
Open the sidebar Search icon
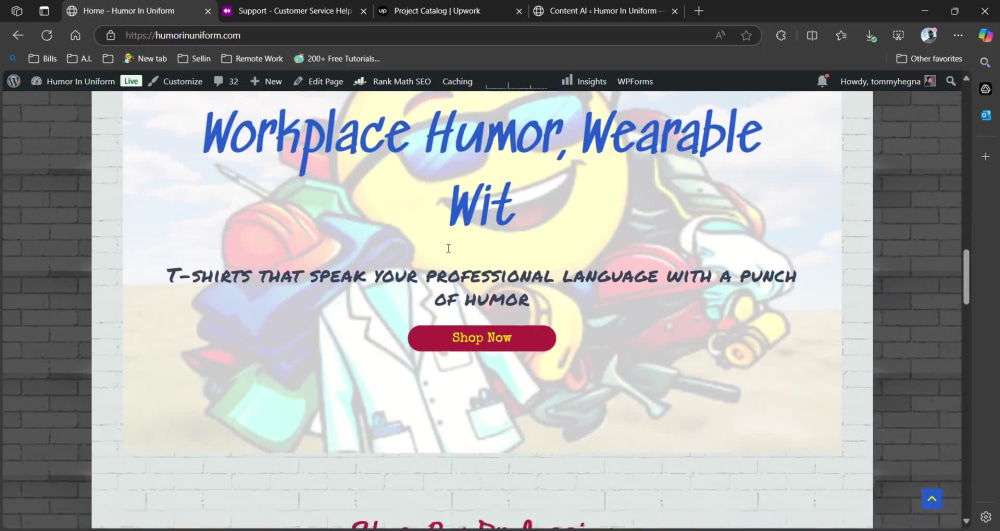coord(985,62)
